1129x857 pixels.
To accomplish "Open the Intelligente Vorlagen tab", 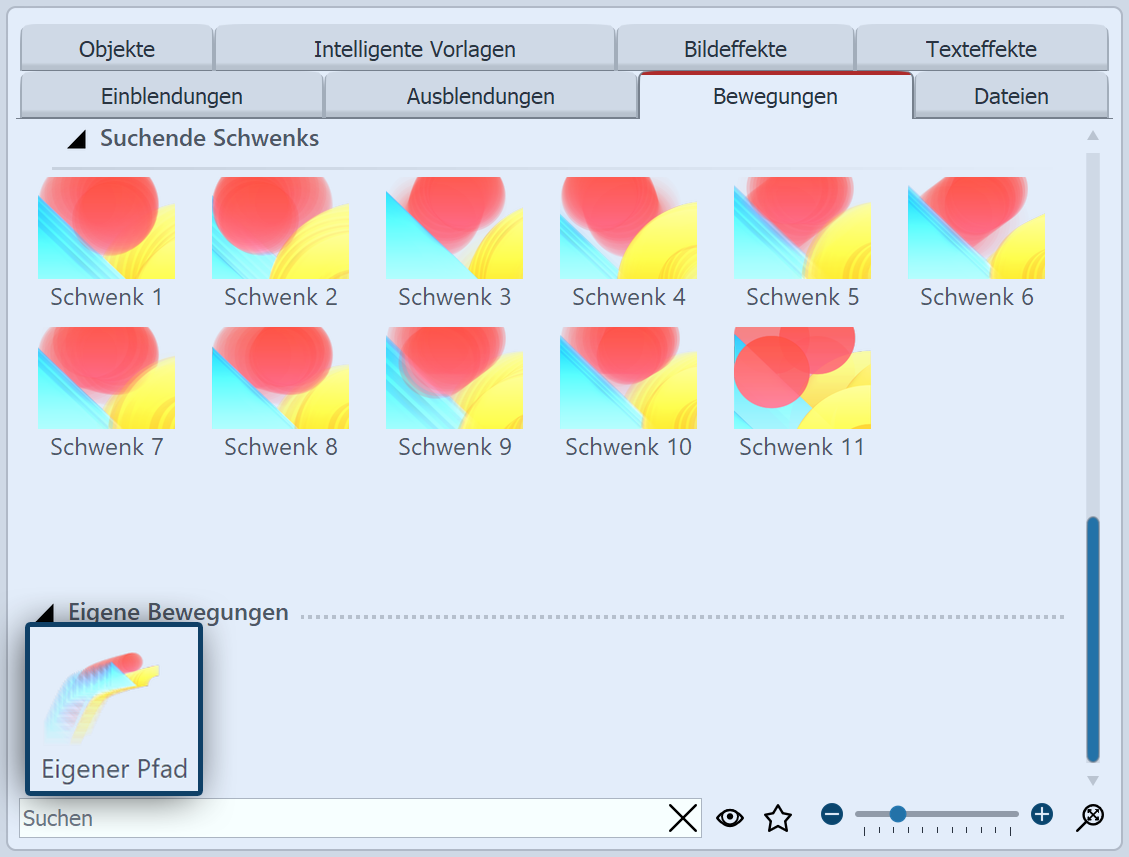I will pyautogui.click(x=414, y=48).
